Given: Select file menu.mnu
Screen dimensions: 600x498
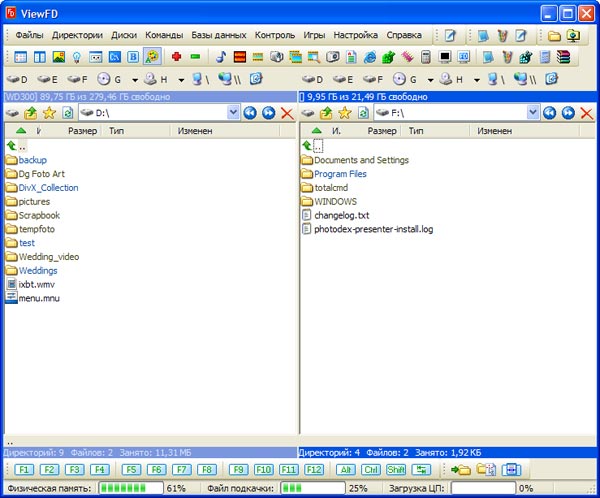Looking at the screenshot, I should (33, 298).
